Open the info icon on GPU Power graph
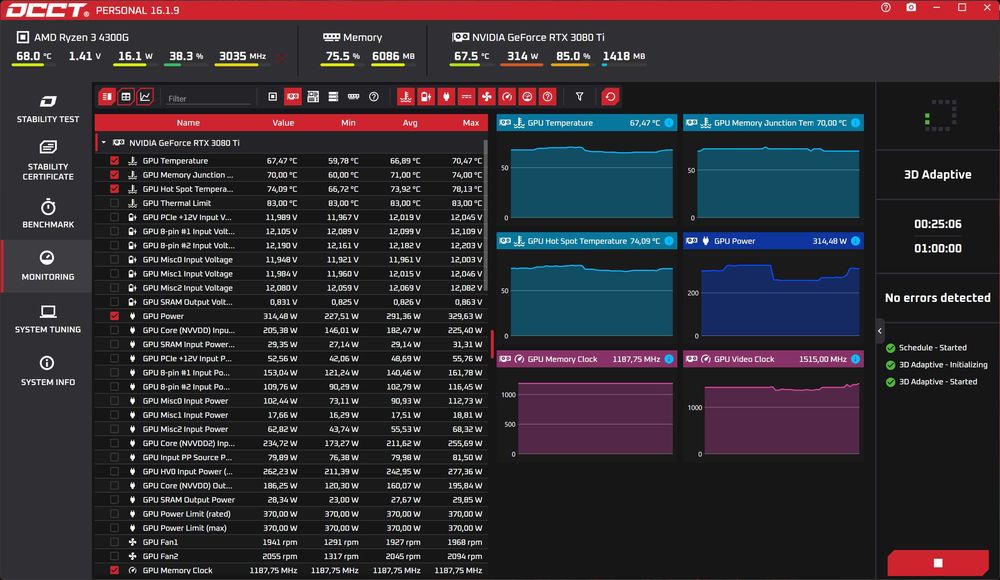1000x580 pixels. pos(855,241)
